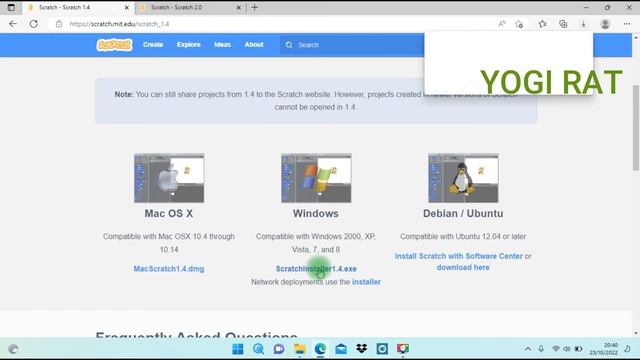640x360 pixels.
Task: Switch to the Scratch 2.0 tab
Action: pos(190,7)
